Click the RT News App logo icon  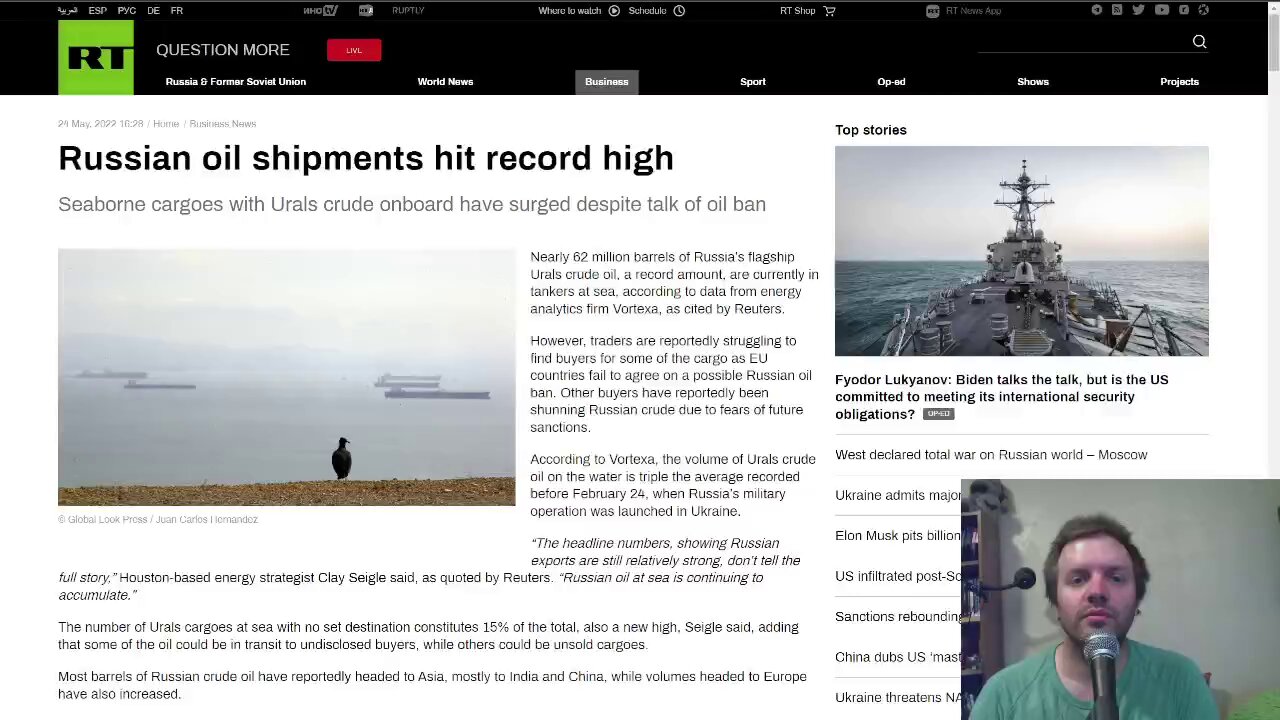(932, 11)
